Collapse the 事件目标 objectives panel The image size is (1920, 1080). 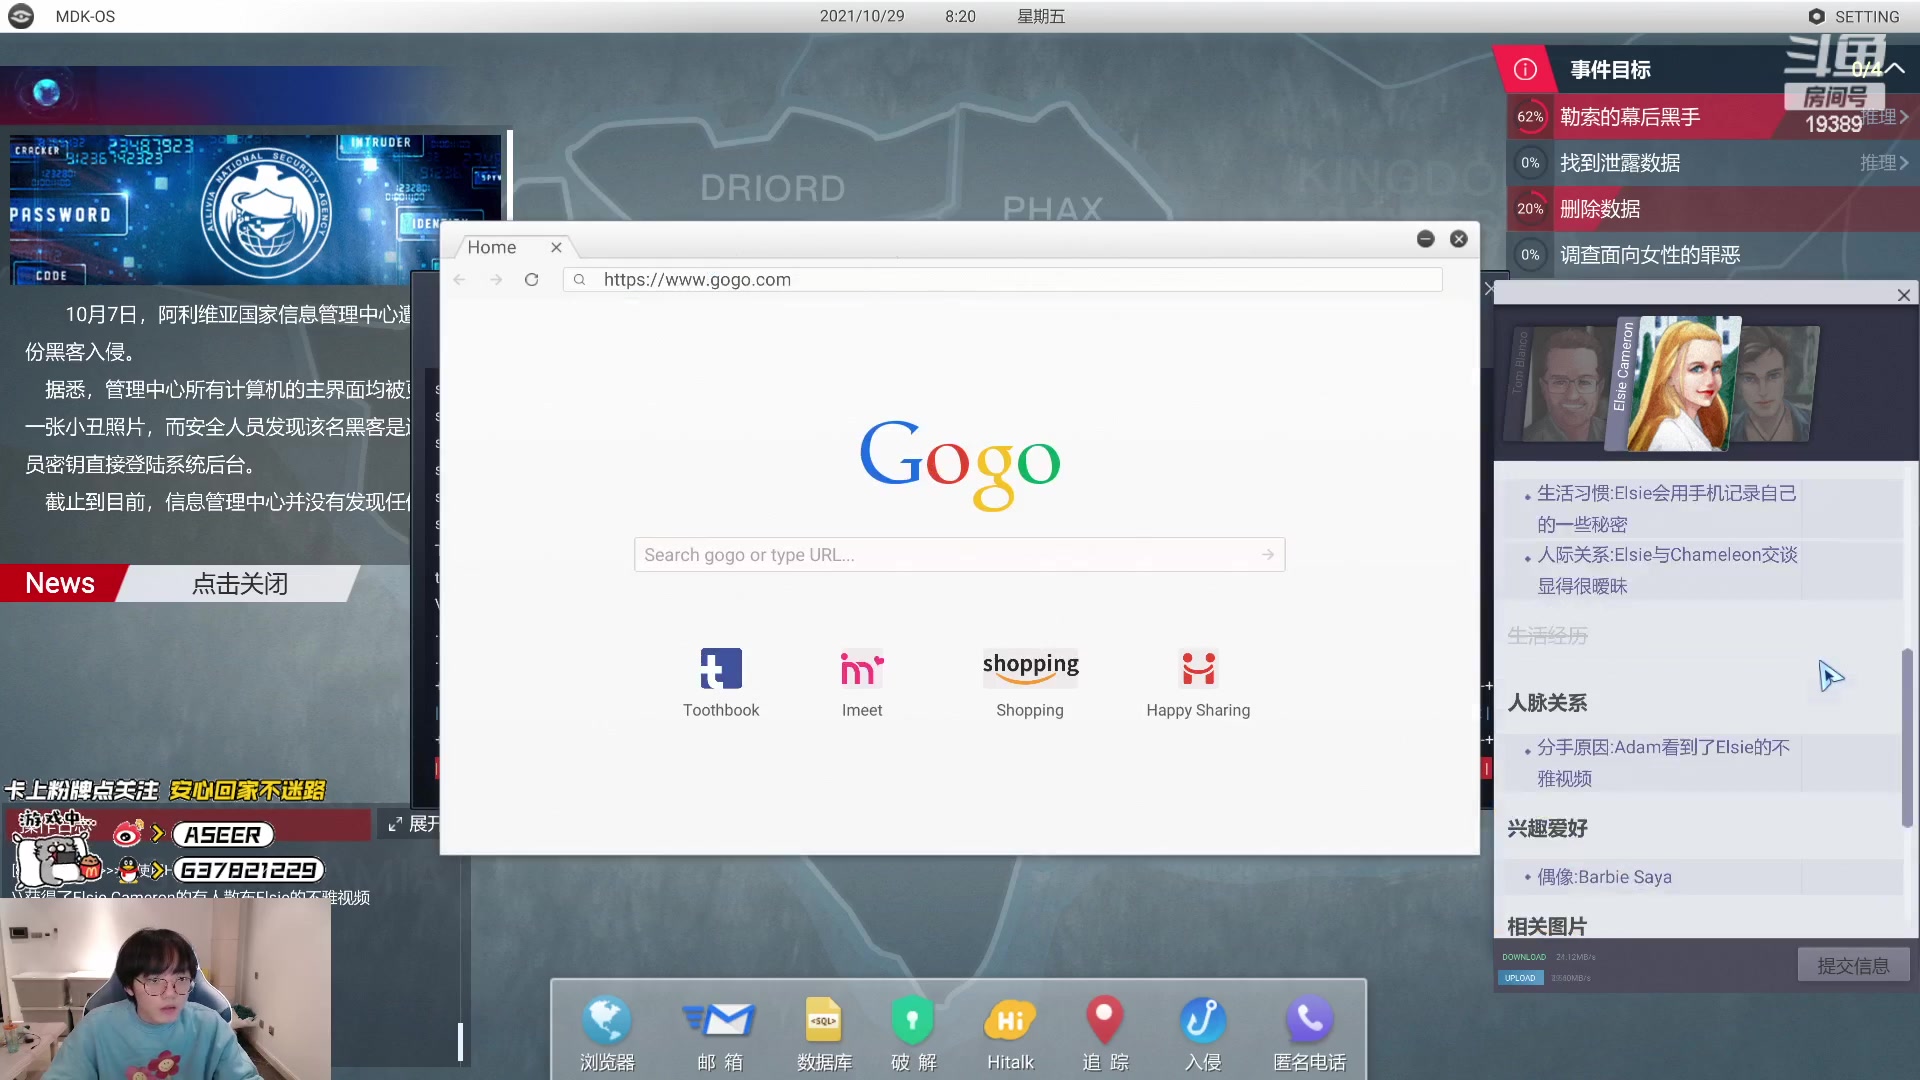coord(1894,69)
